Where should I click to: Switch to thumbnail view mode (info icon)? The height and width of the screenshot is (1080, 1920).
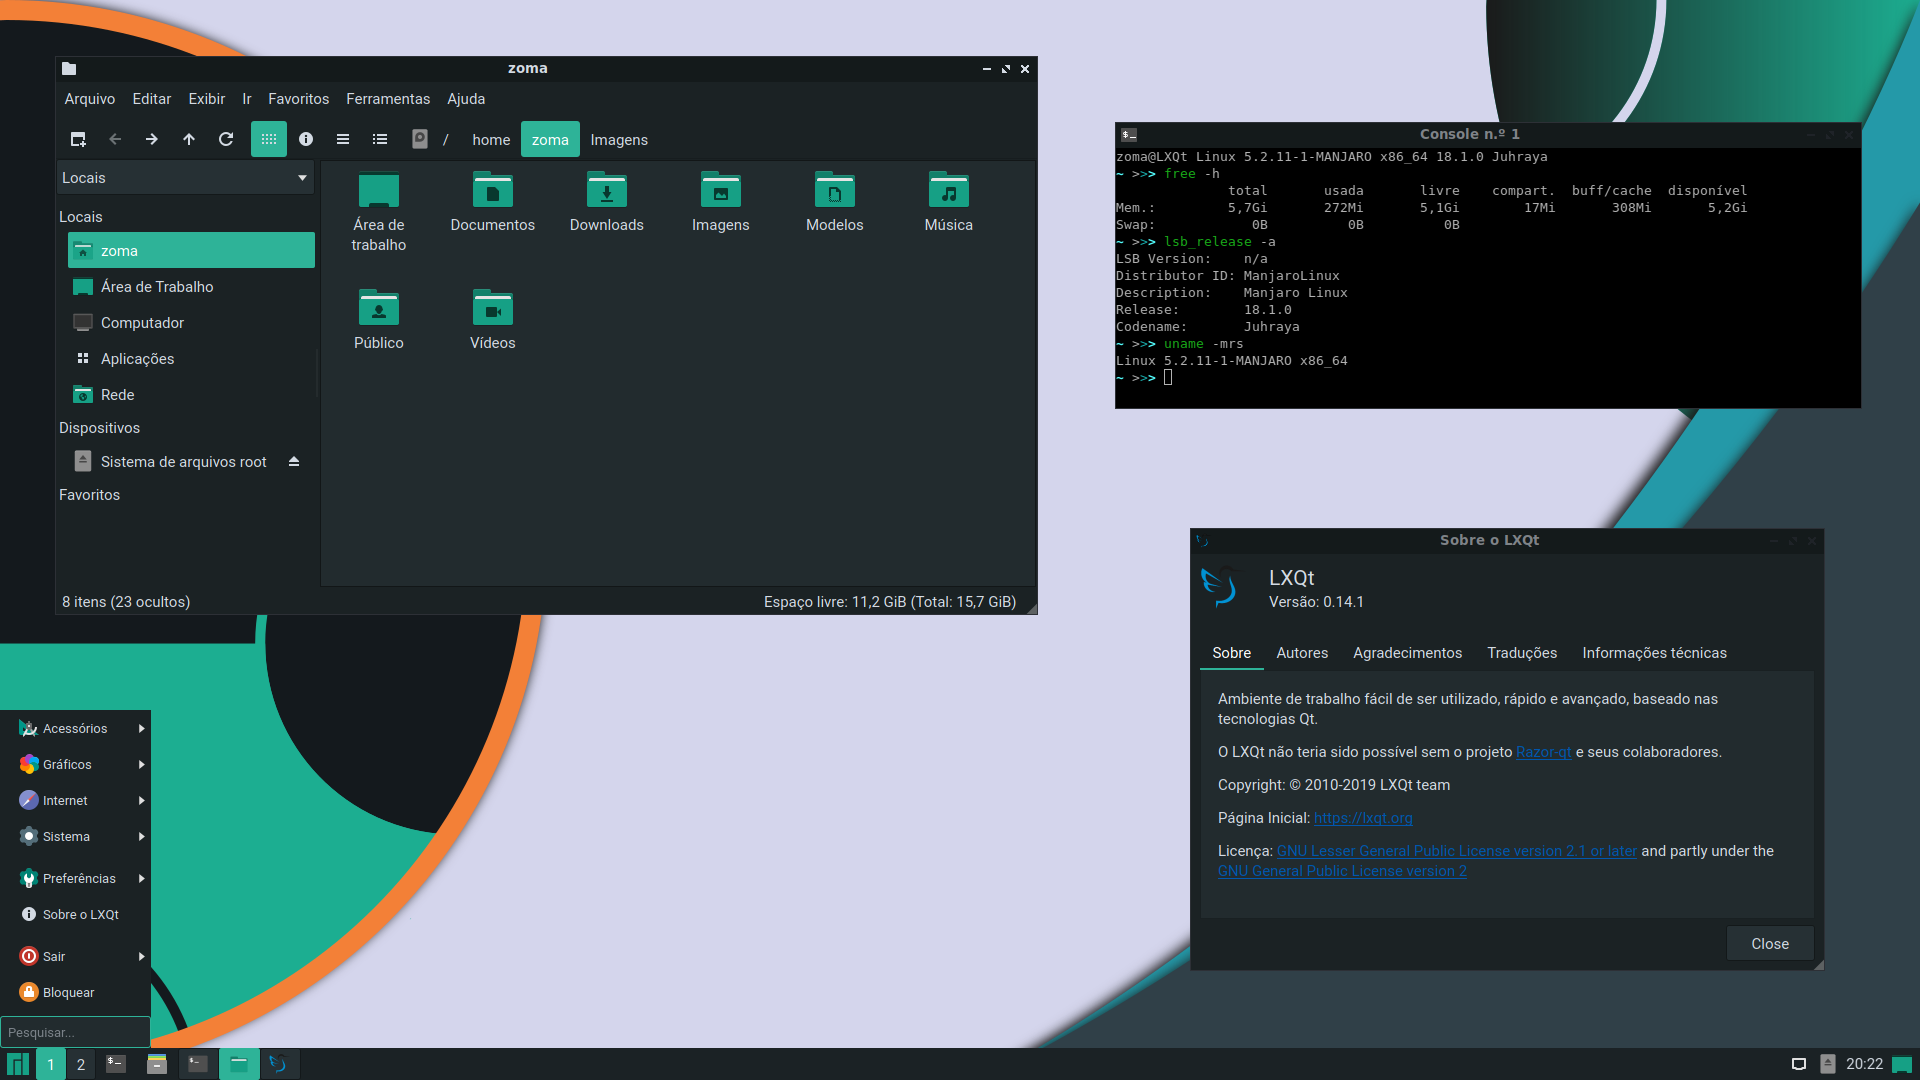pyautogui.click(x=306, y=139)
